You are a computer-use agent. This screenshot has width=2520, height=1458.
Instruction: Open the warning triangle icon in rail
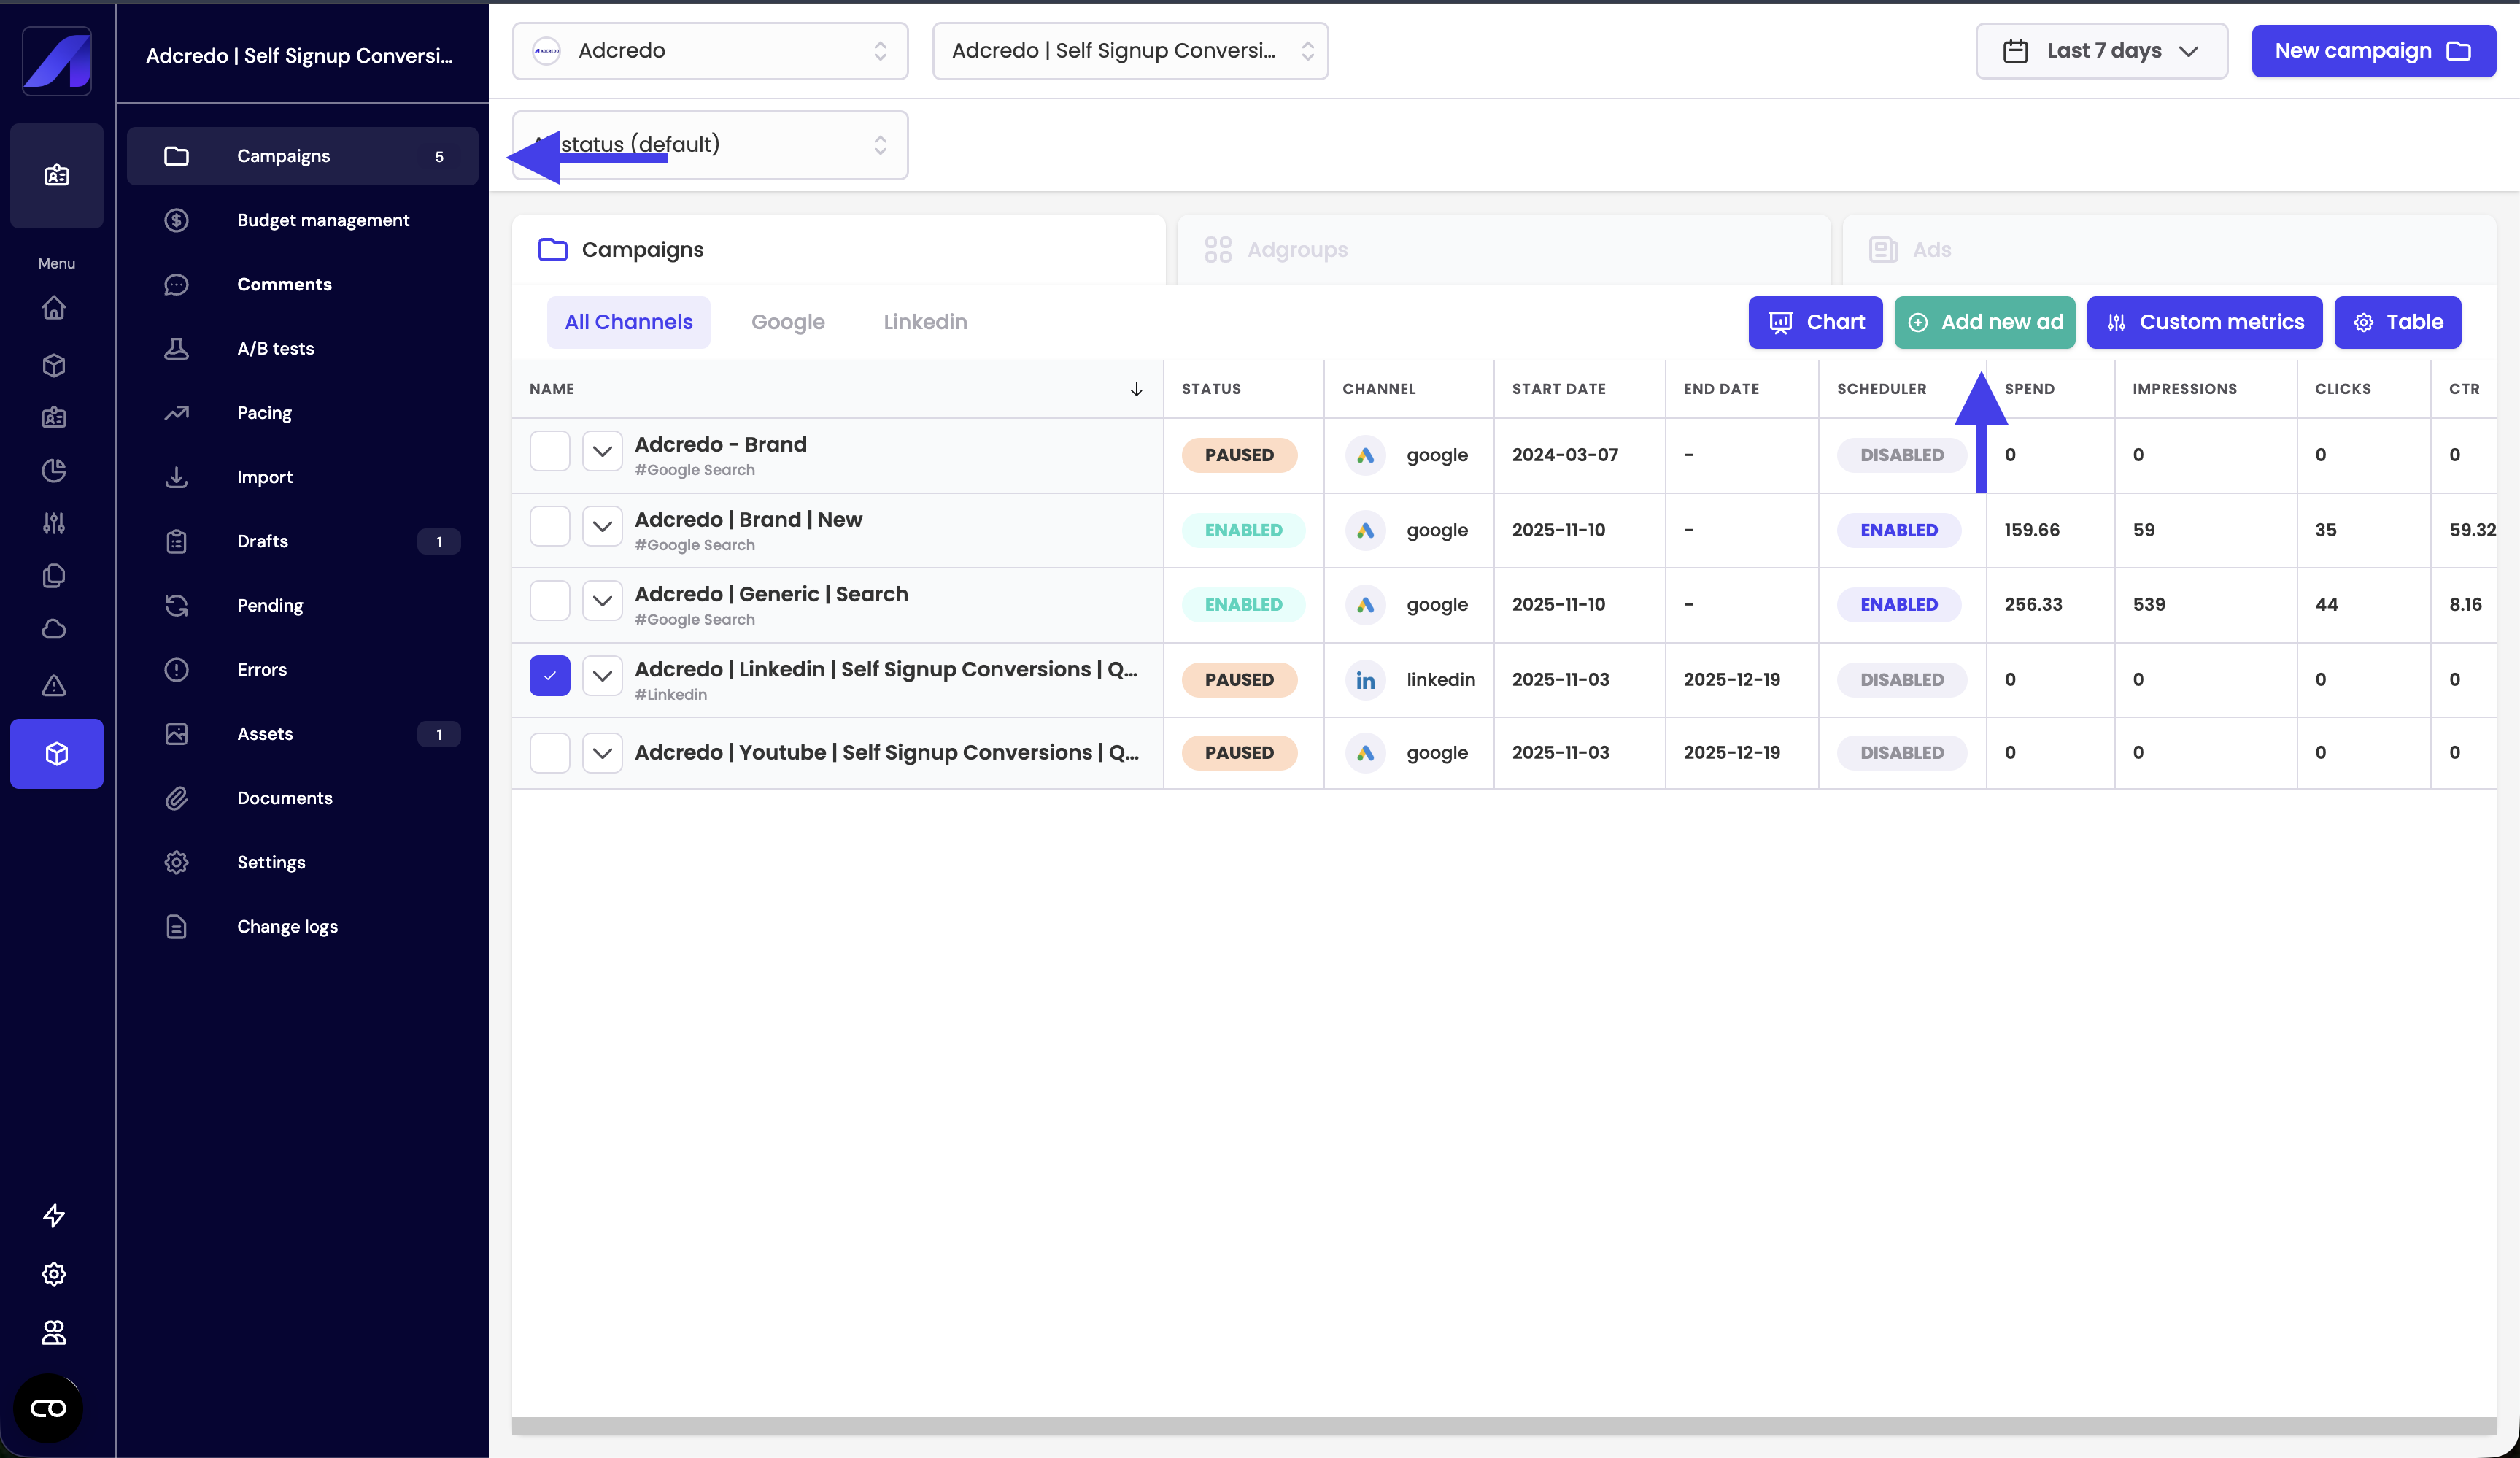54,685
